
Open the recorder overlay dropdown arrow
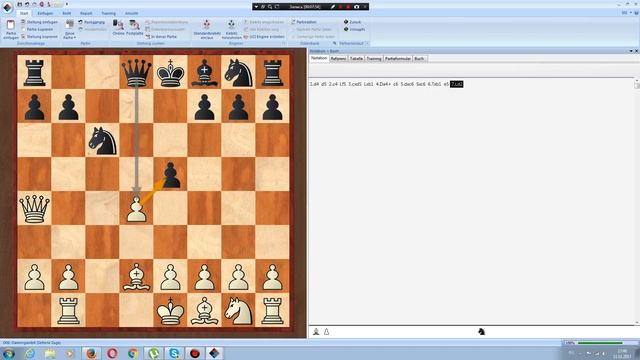(256, 7)
